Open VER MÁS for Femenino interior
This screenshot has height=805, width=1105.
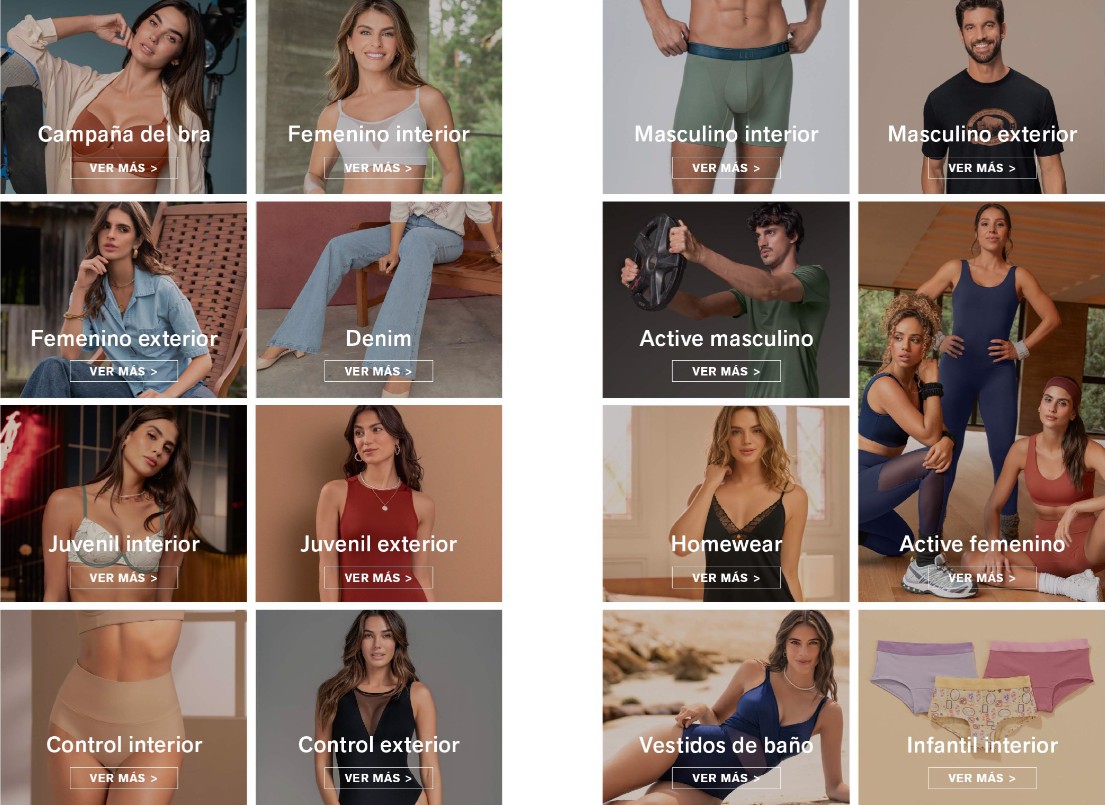(x=378, y=168)
